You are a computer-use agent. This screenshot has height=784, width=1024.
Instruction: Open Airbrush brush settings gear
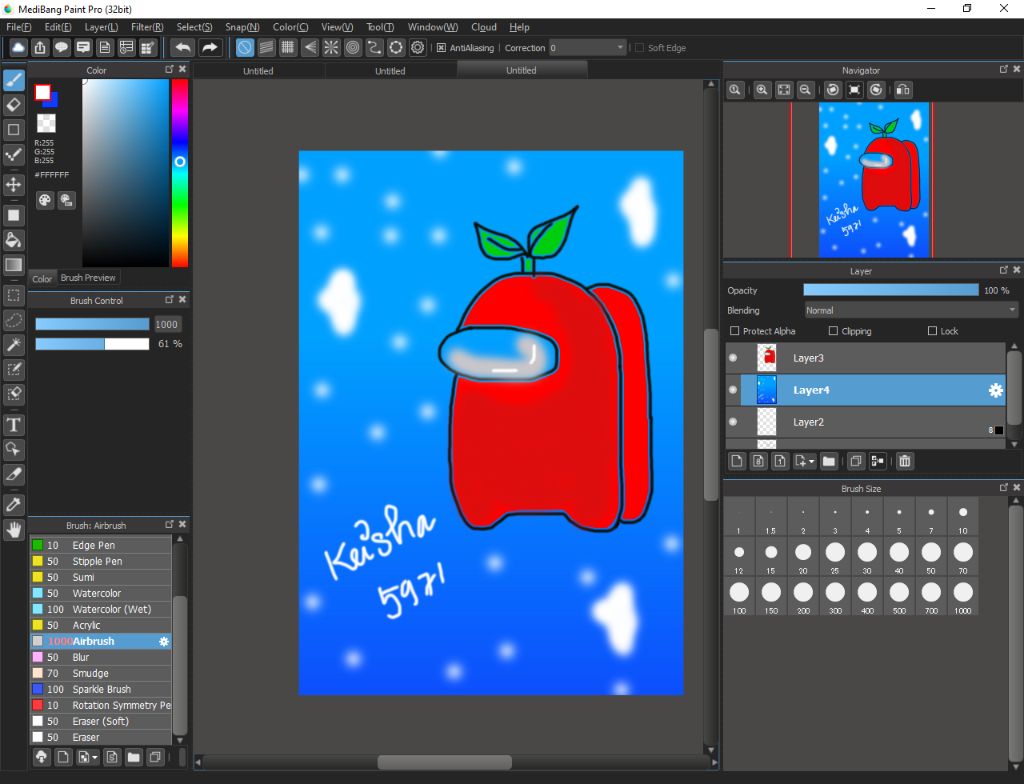pyautogui.click(x=164, y=642)
